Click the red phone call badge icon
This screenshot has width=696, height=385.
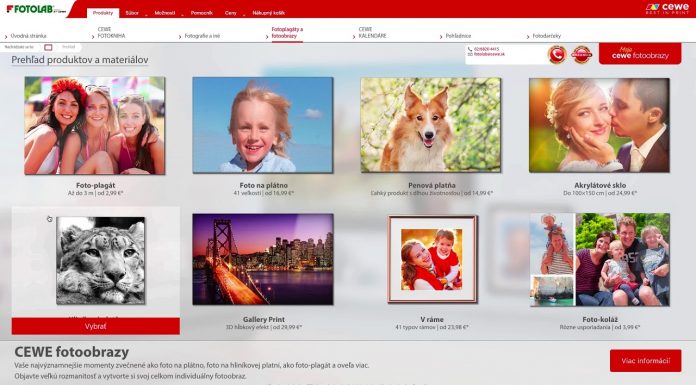(557, 55)
